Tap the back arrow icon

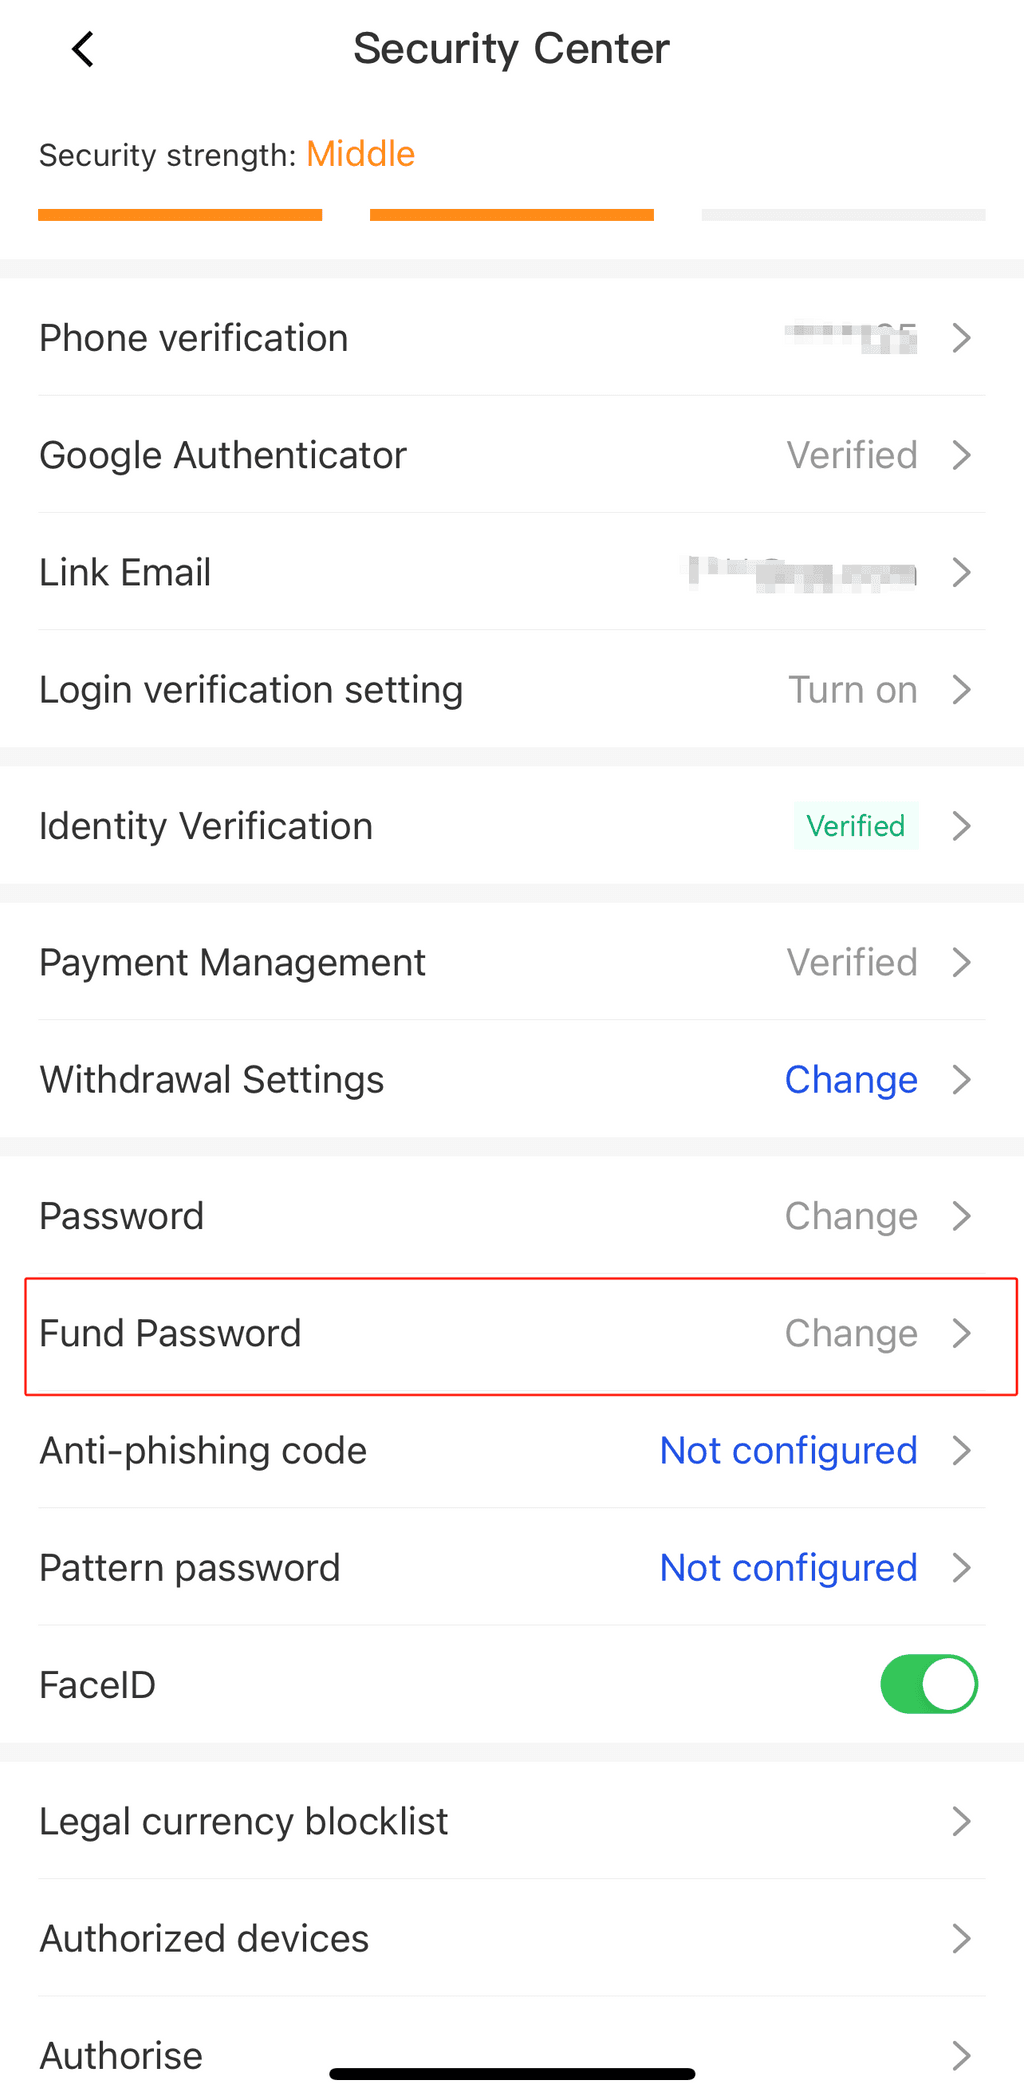(x=83, y=48)
